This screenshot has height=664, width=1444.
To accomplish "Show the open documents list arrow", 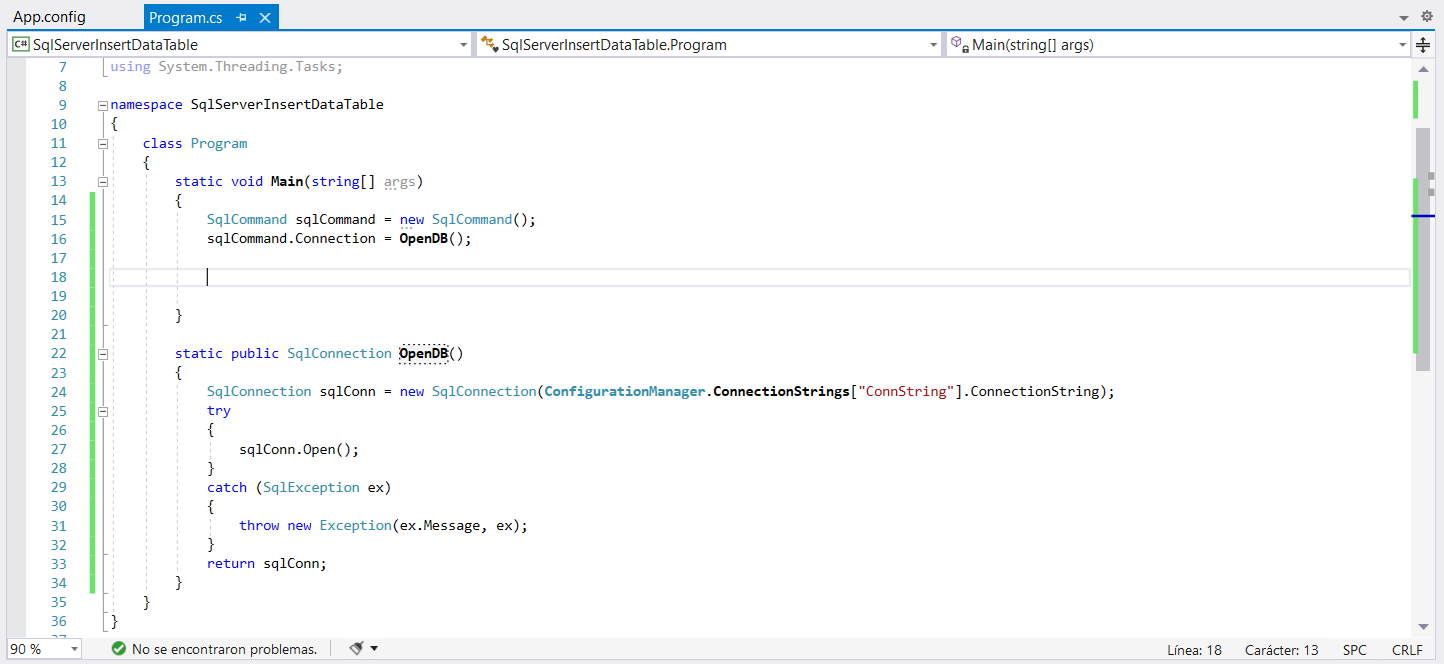I will click(x=1402, y=18).
